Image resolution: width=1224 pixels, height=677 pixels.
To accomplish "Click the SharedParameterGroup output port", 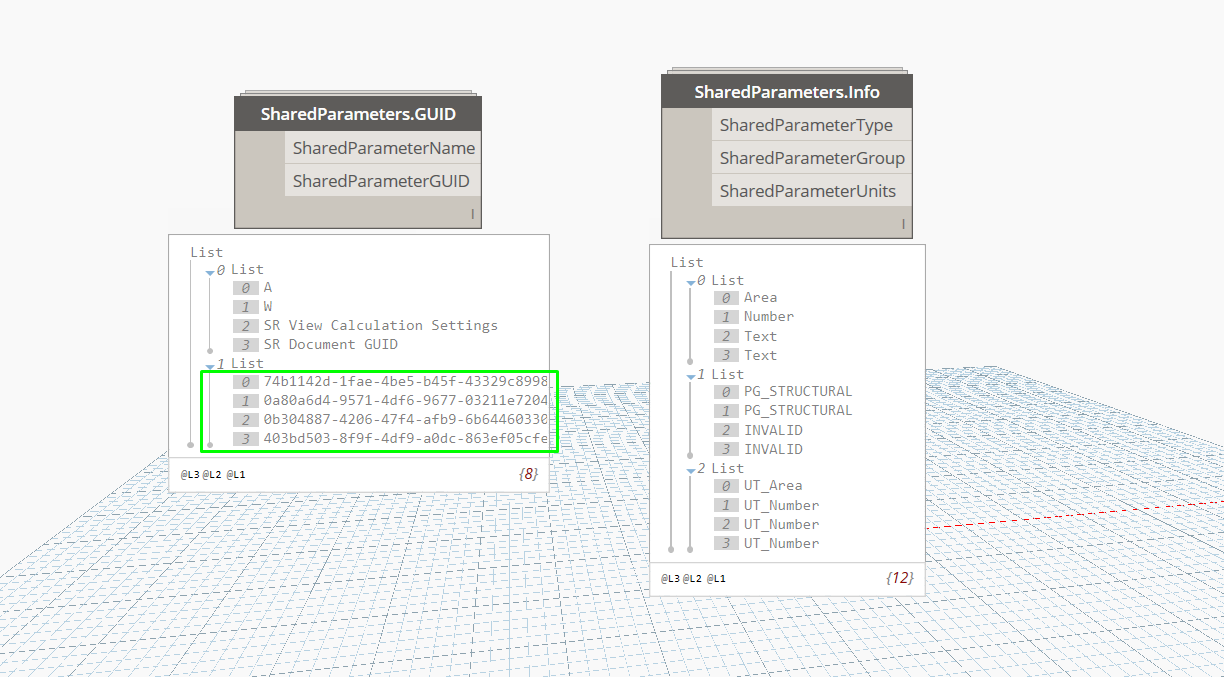I will pyautogui.click(x=811, y=158).
